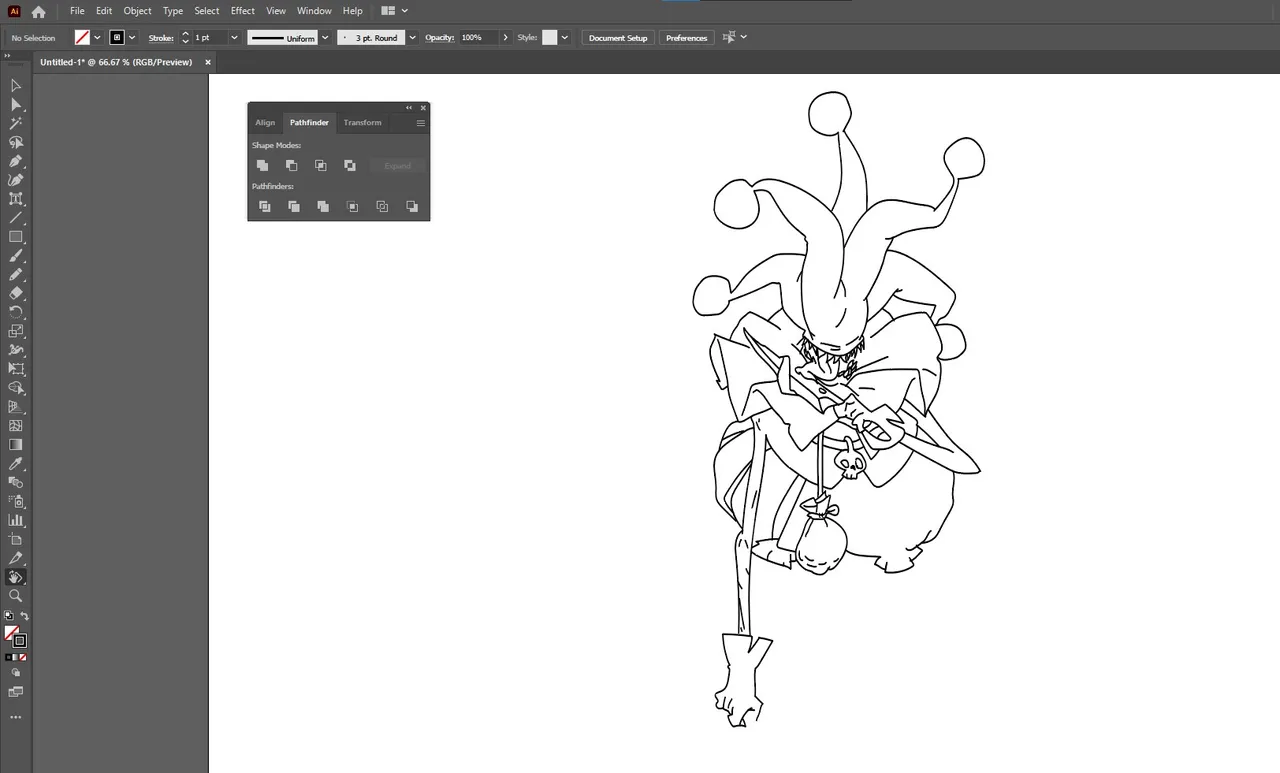Pick the Paintbrush tool

16,256
